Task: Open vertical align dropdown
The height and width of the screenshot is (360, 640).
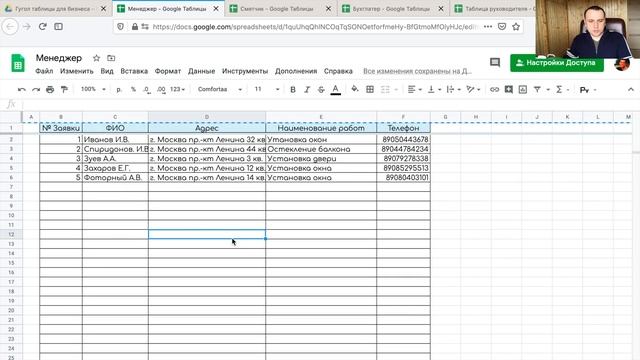Action: tap(433, 89)
